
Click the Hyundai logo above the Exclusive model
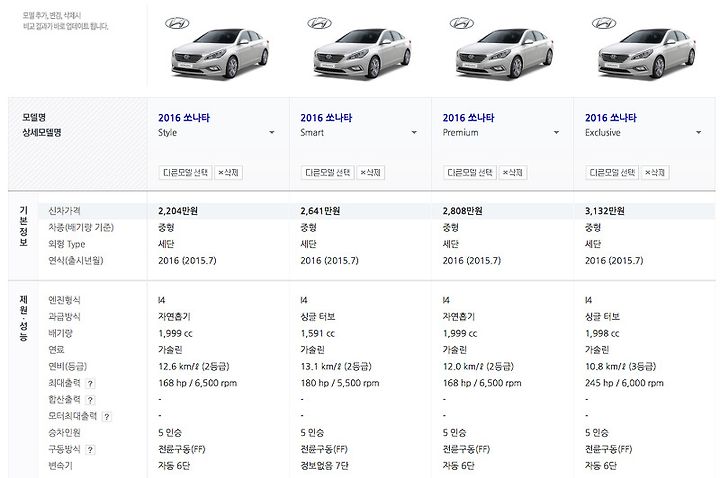point(604,23)
